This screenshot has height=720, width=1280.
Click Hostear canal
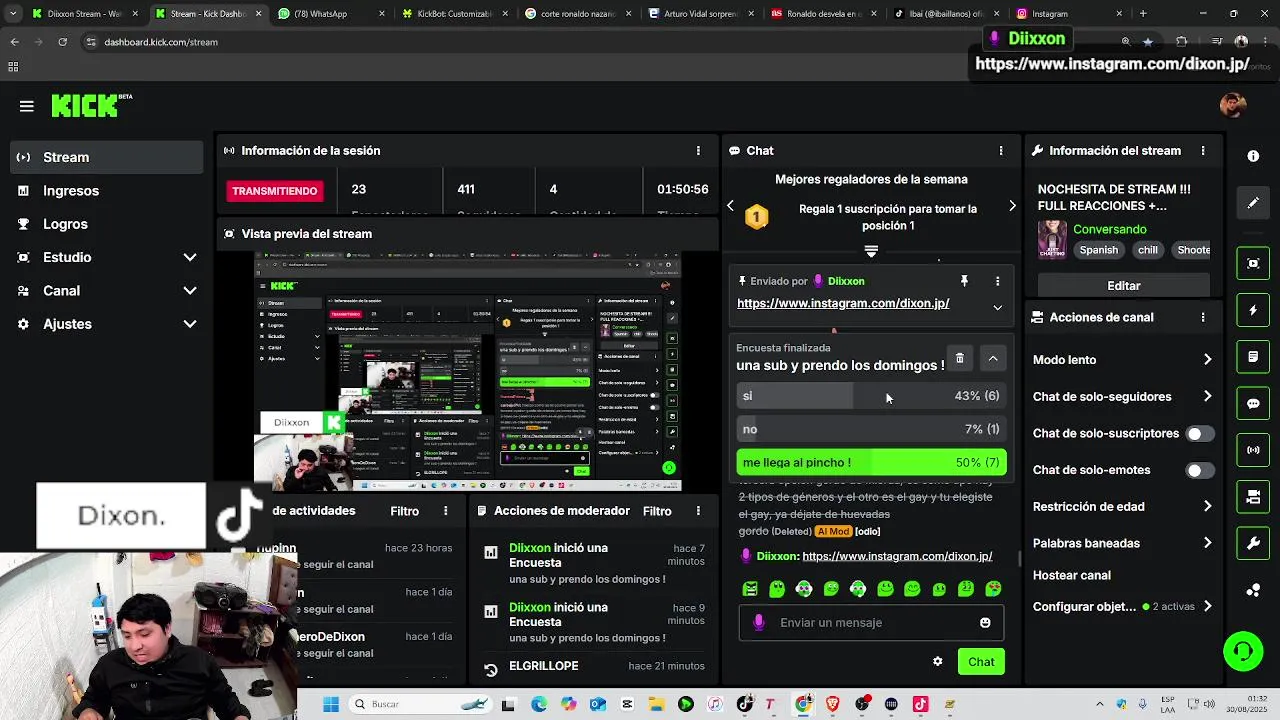[x=1072, y=575]
